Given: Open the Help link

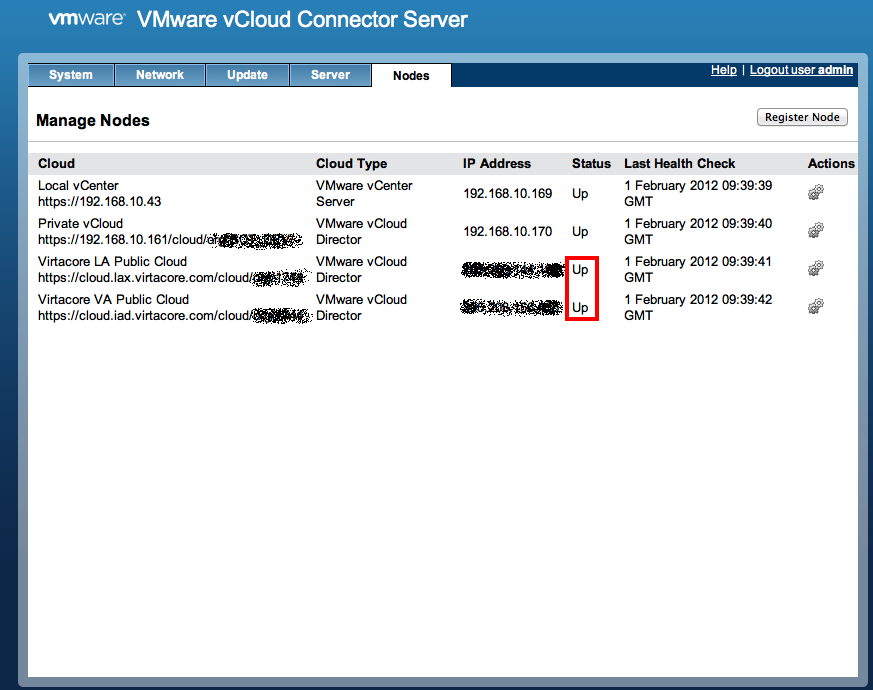Looking at the screenshot, I should [x=724, y=70].
